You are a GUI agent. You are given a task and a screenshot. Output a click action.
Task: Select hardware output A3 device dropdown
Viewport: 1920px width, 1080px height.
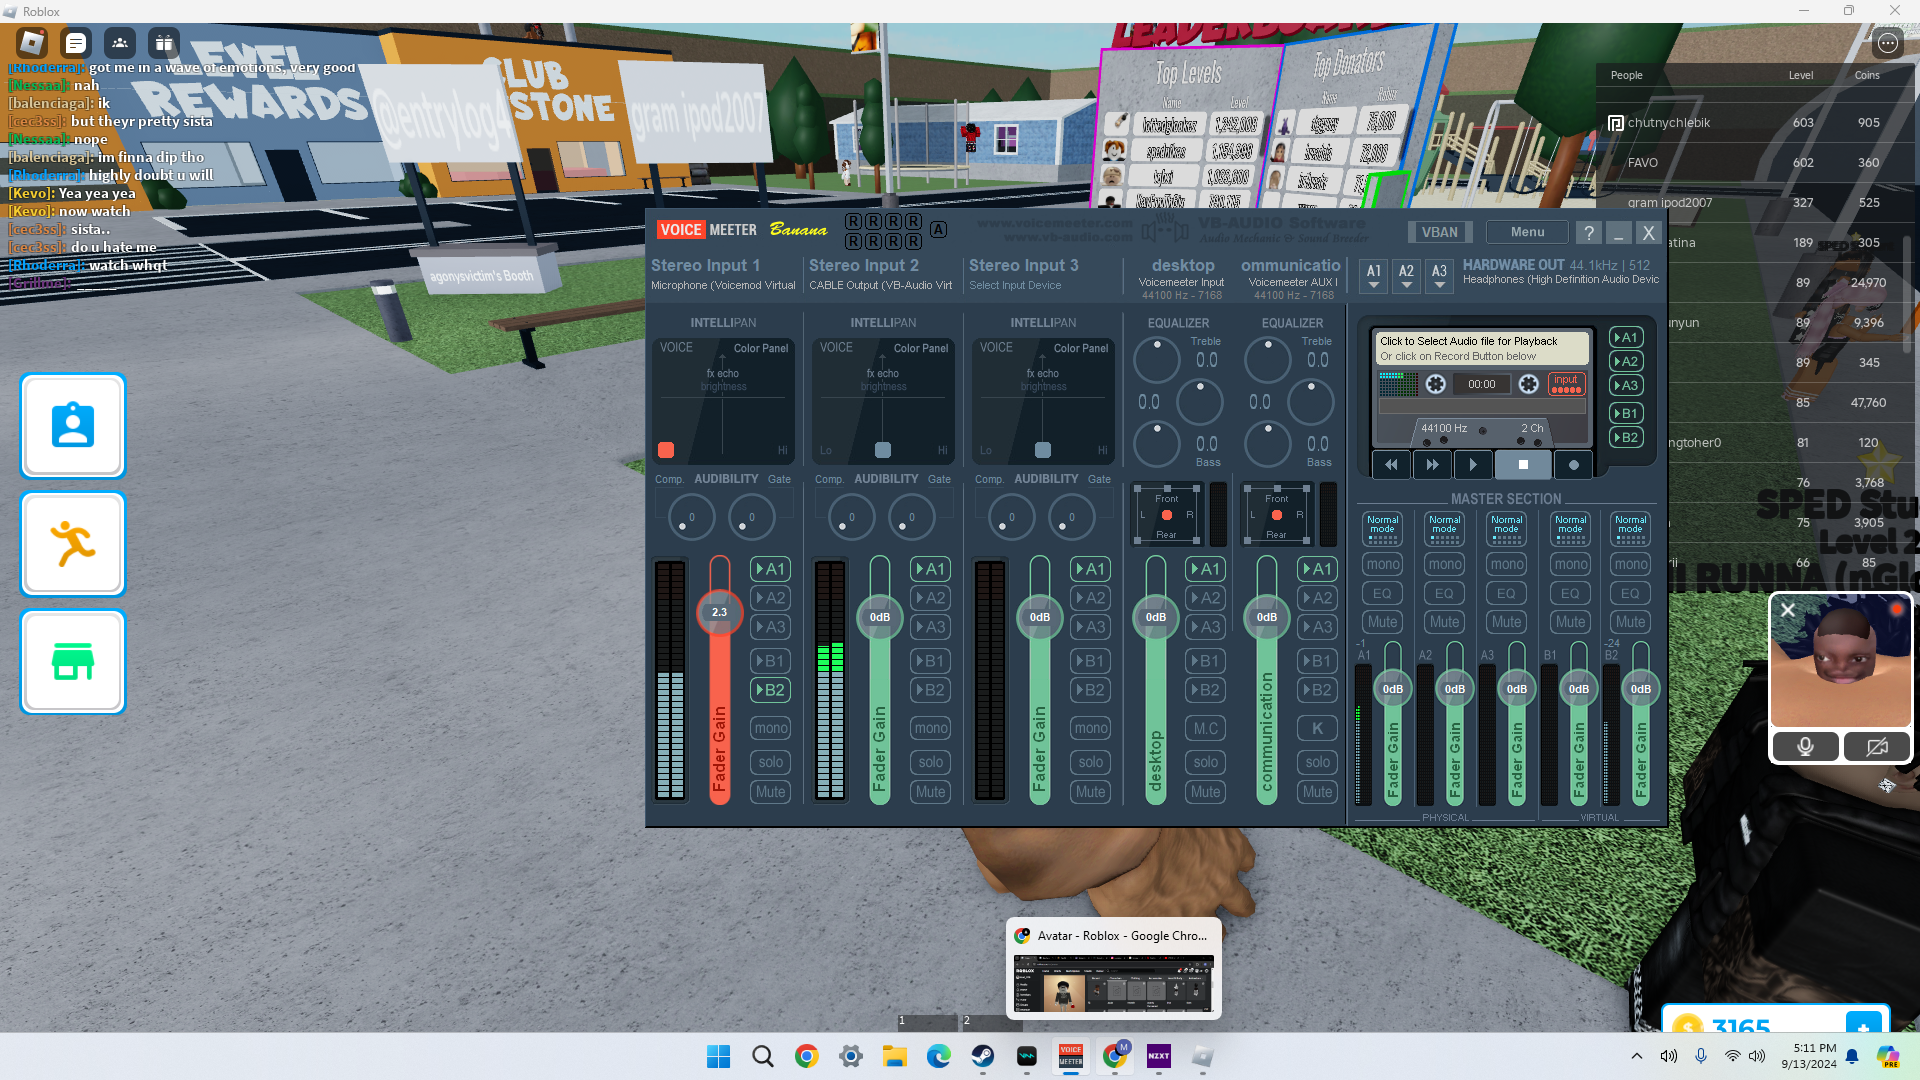[x=1439, y=276]
